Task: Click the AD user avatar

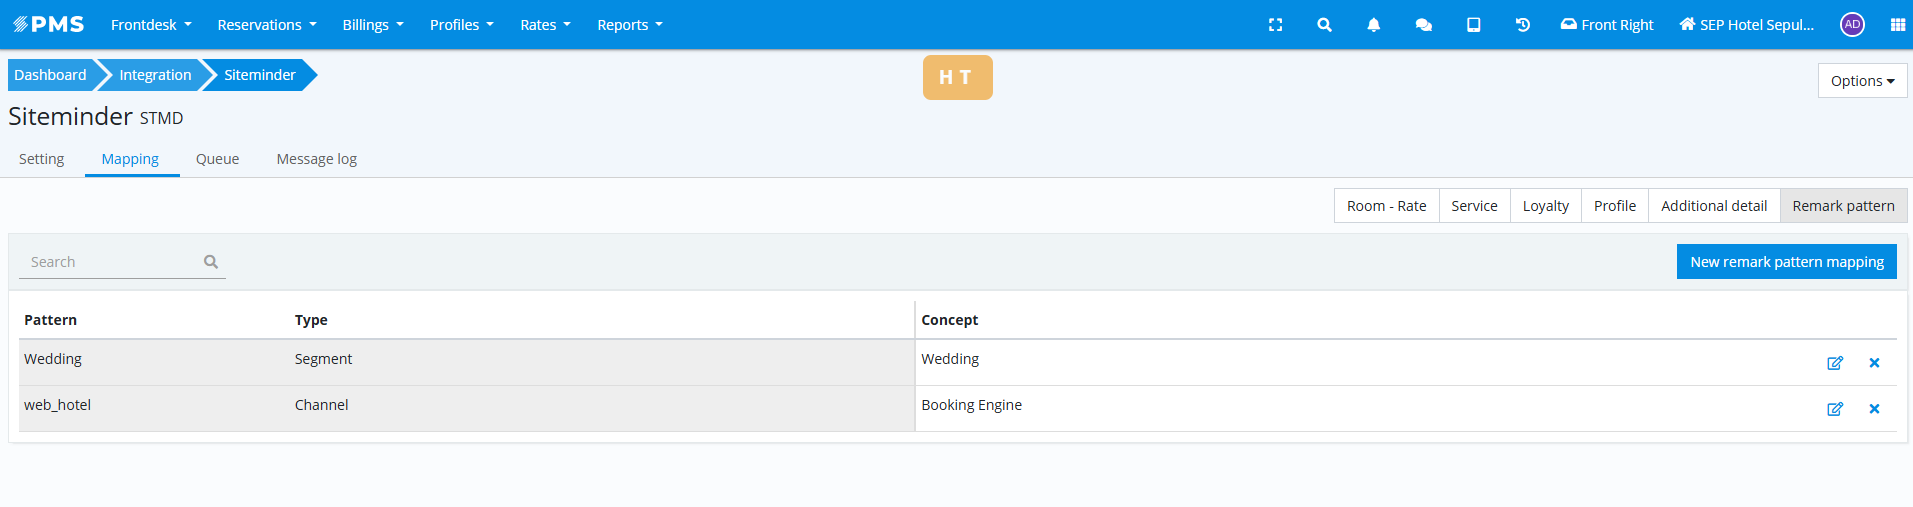Action: (1852, 25)
